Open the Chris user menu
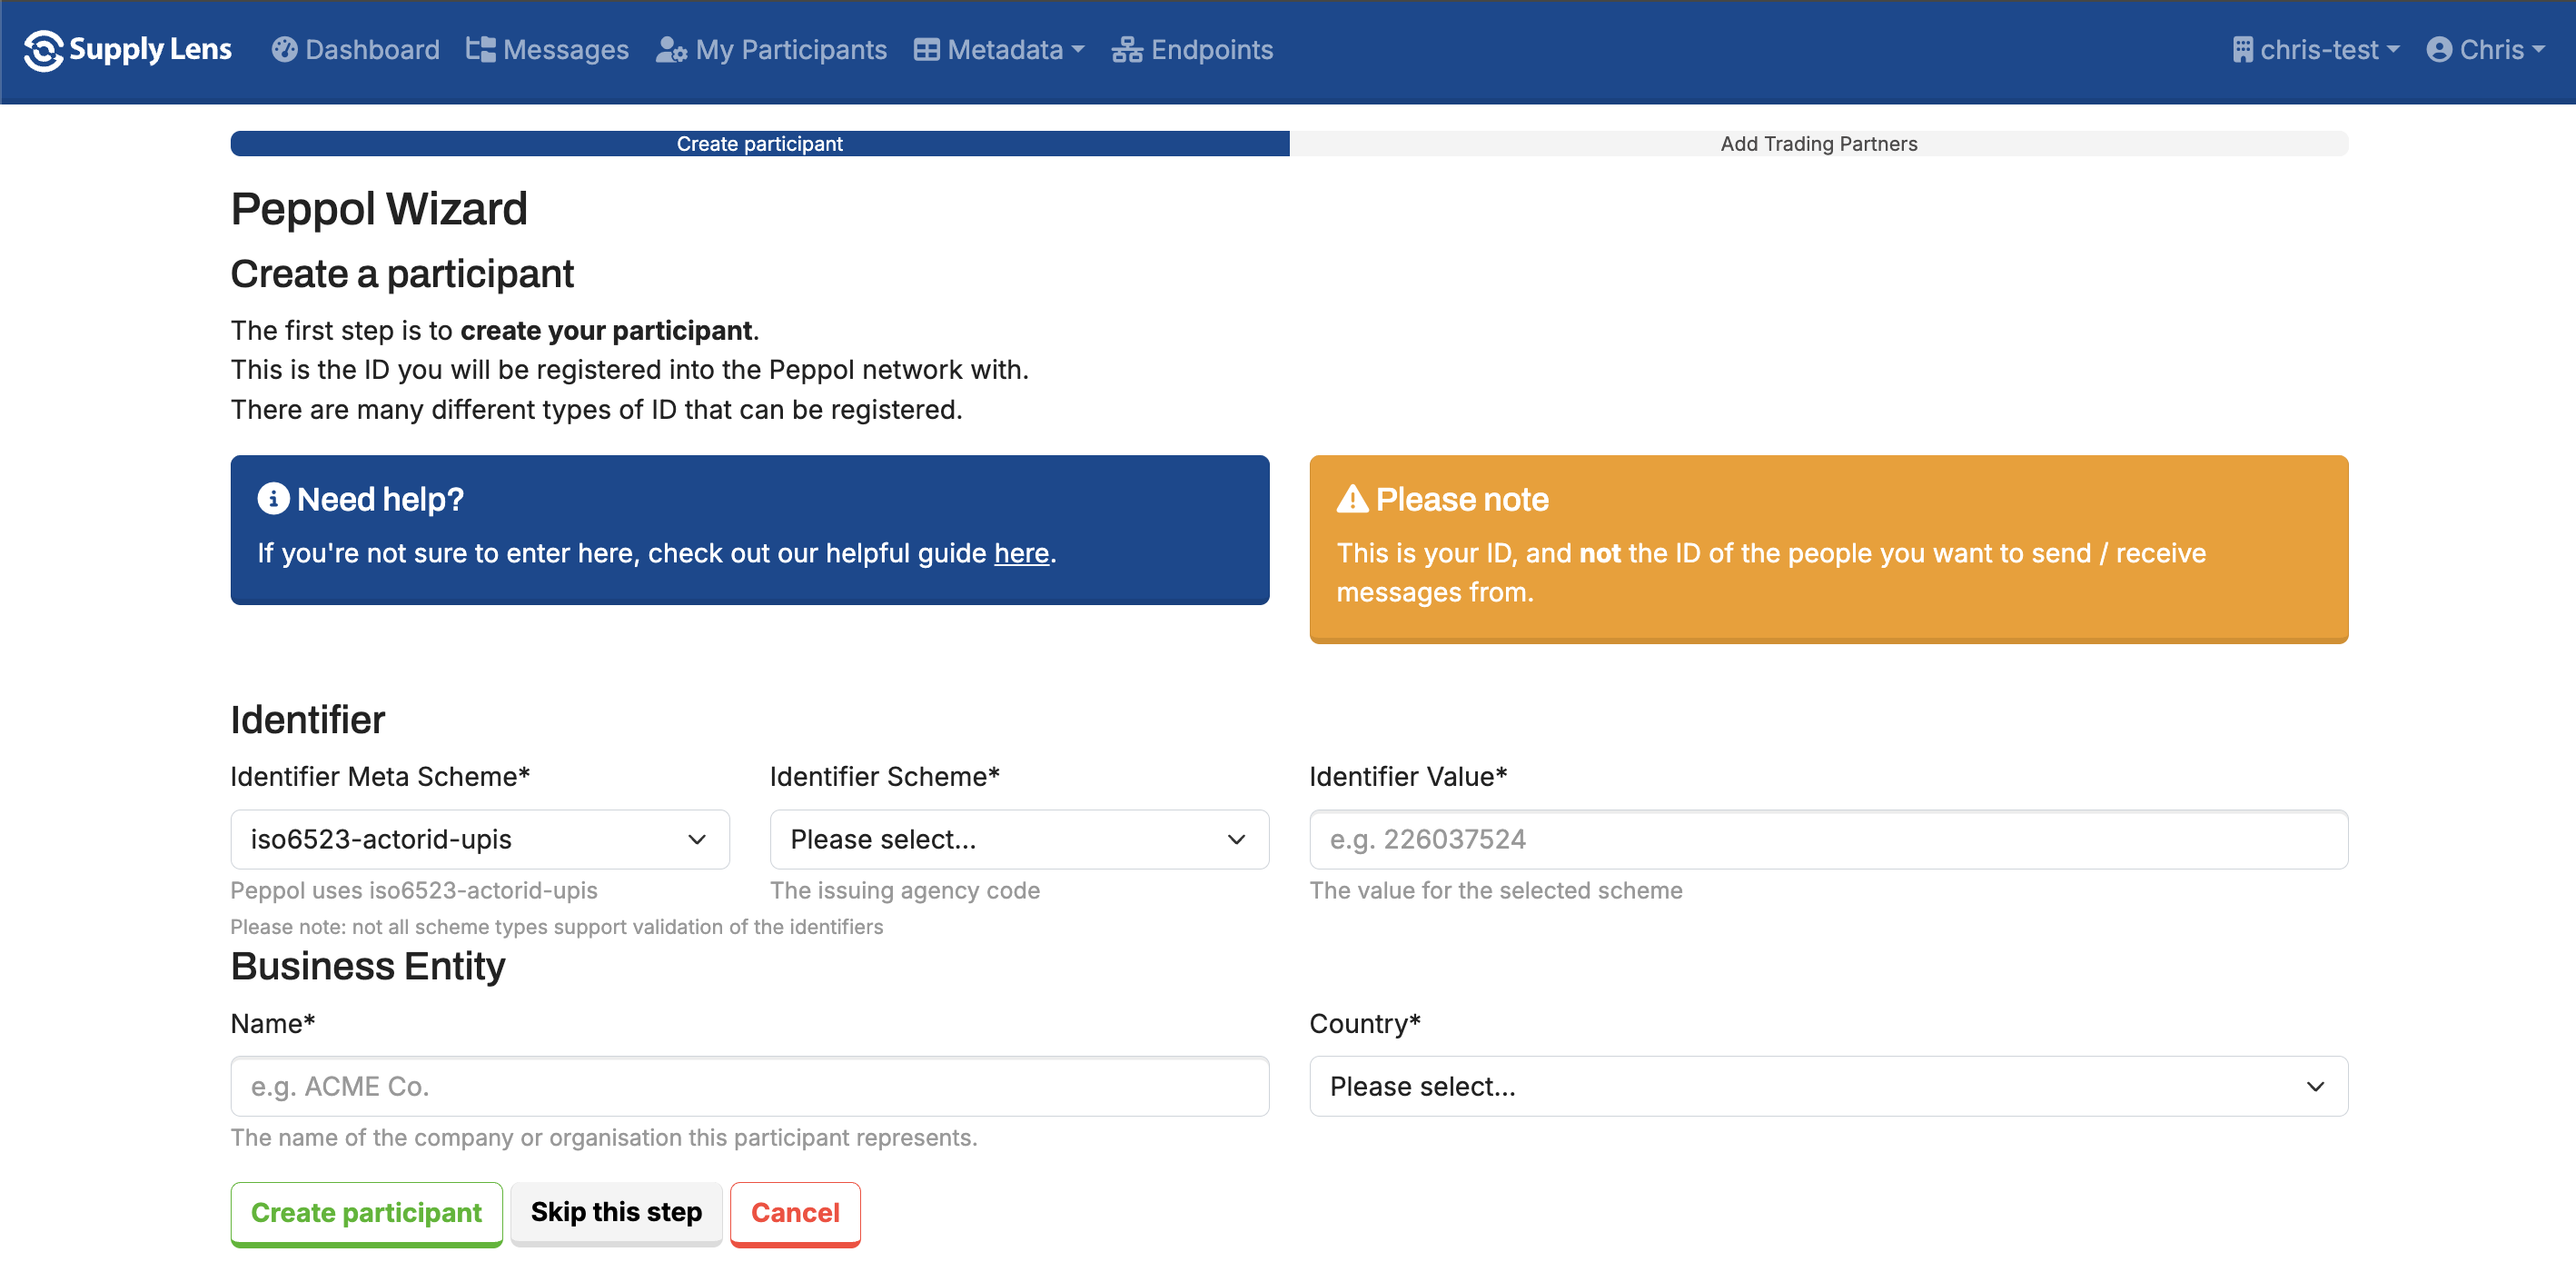The height and width of the screenshot is (1272, 2576). pyautogui.click(x=2485, y=50)
